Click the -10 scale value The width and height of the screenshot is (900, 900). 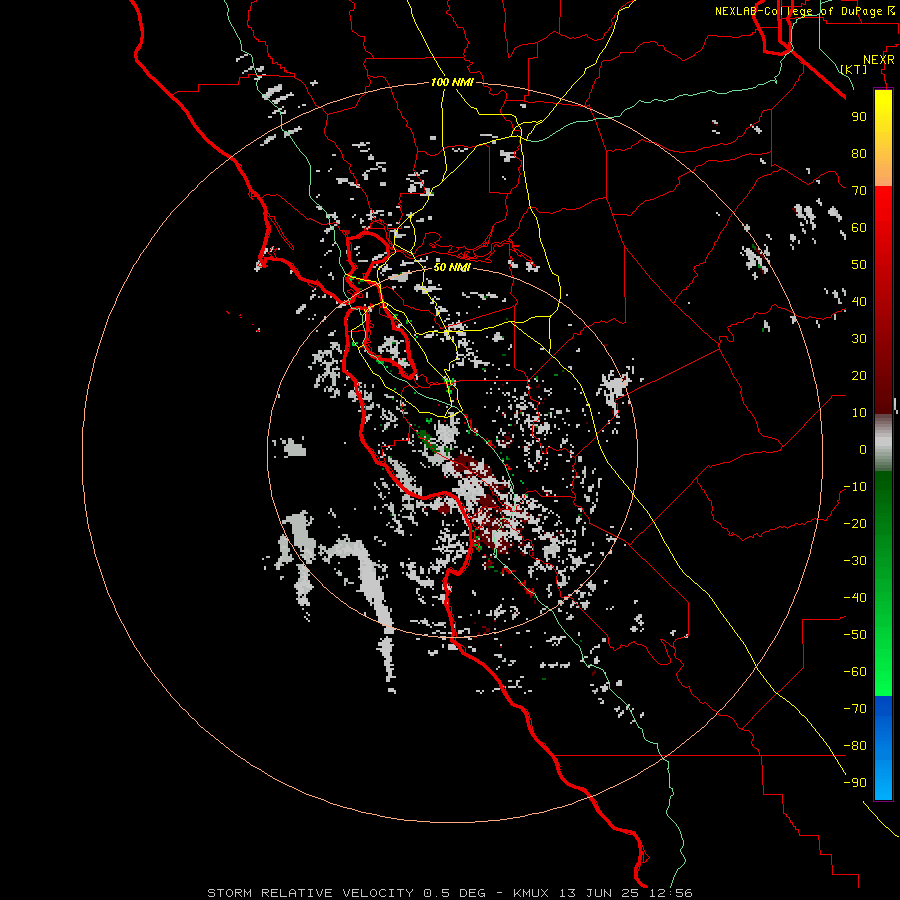tap(855, 487)
